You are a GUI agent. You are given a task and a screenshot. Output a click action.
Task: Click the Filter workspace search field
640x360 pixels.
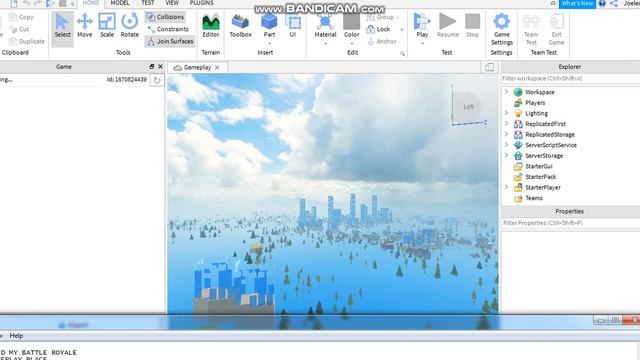[x=570, y=78]
